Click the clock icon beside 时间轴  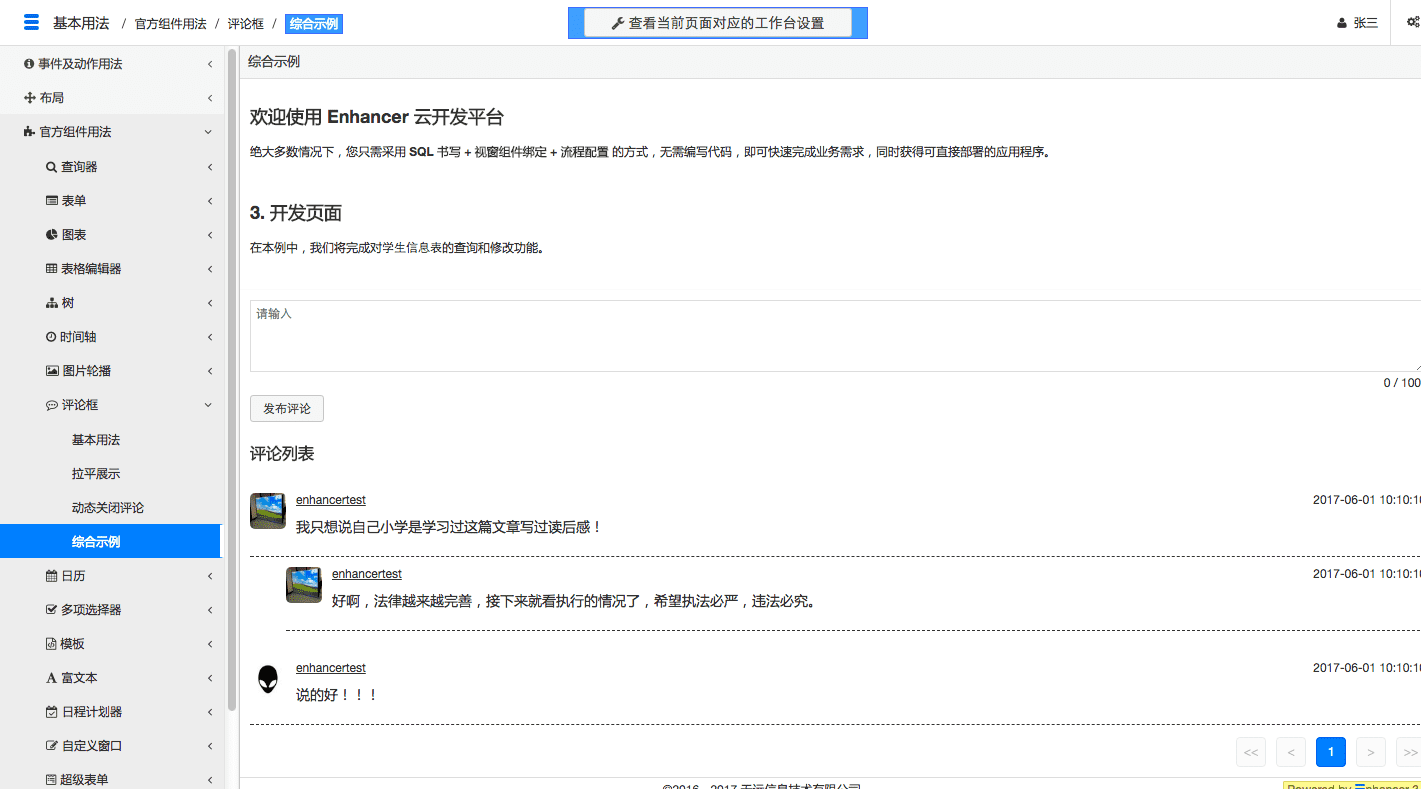[x=51, y=337]
